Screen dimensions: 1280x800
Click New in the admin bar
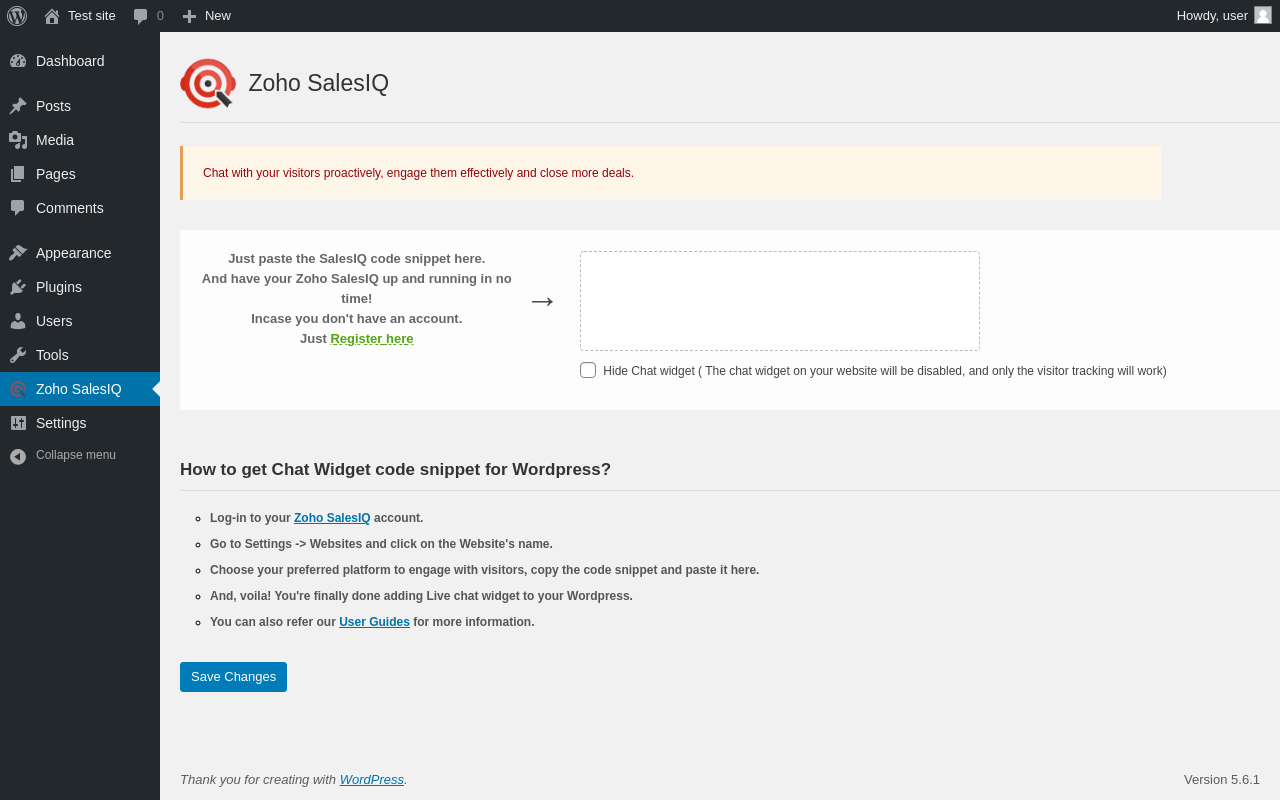click(218, 16)
